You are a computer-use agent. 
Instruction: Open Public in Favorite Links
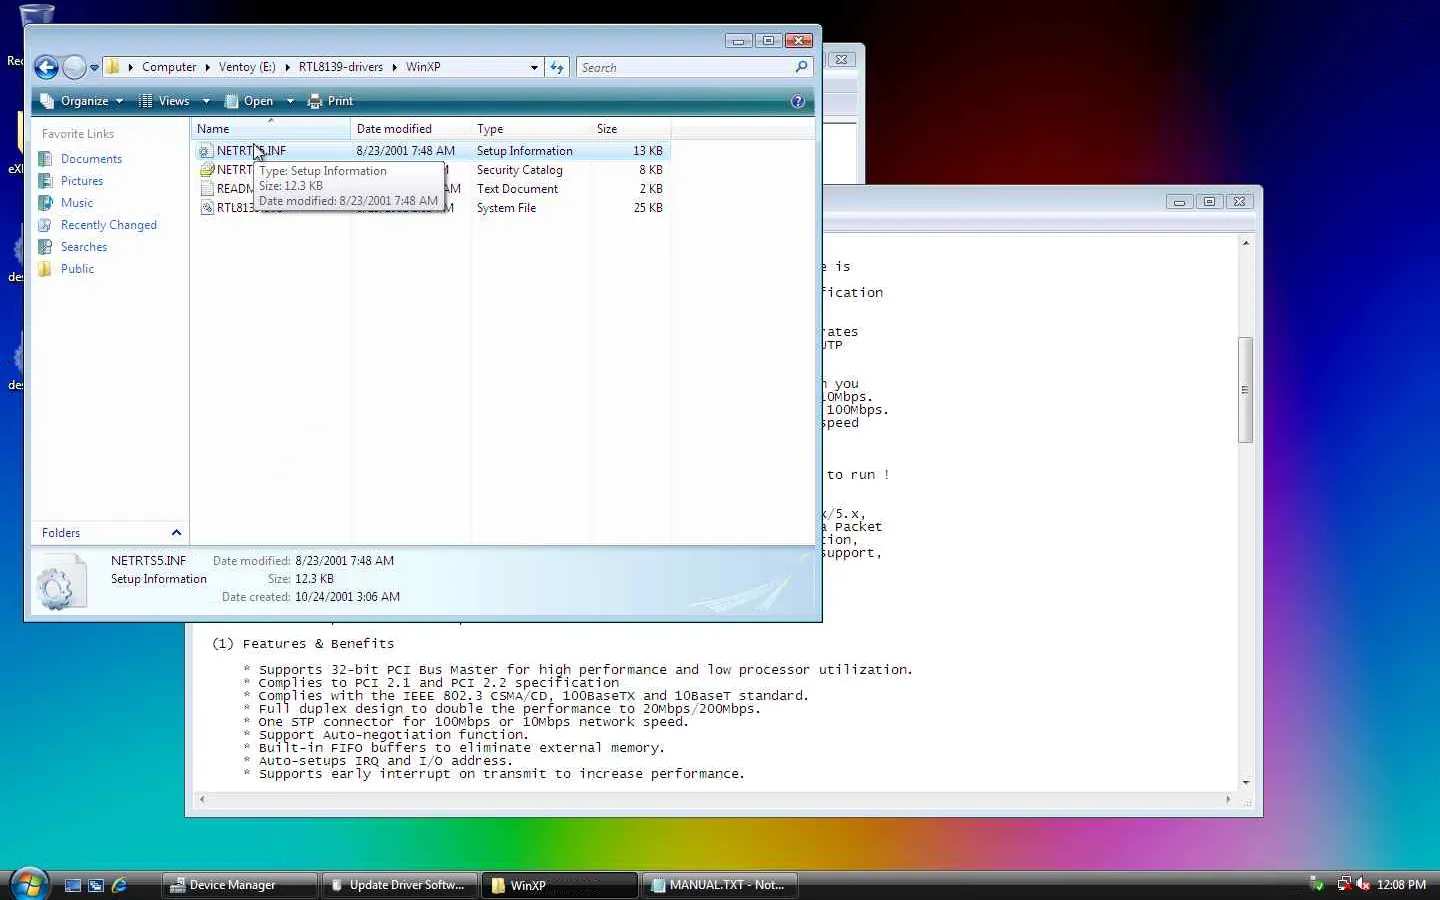click(x=77, y=269)
